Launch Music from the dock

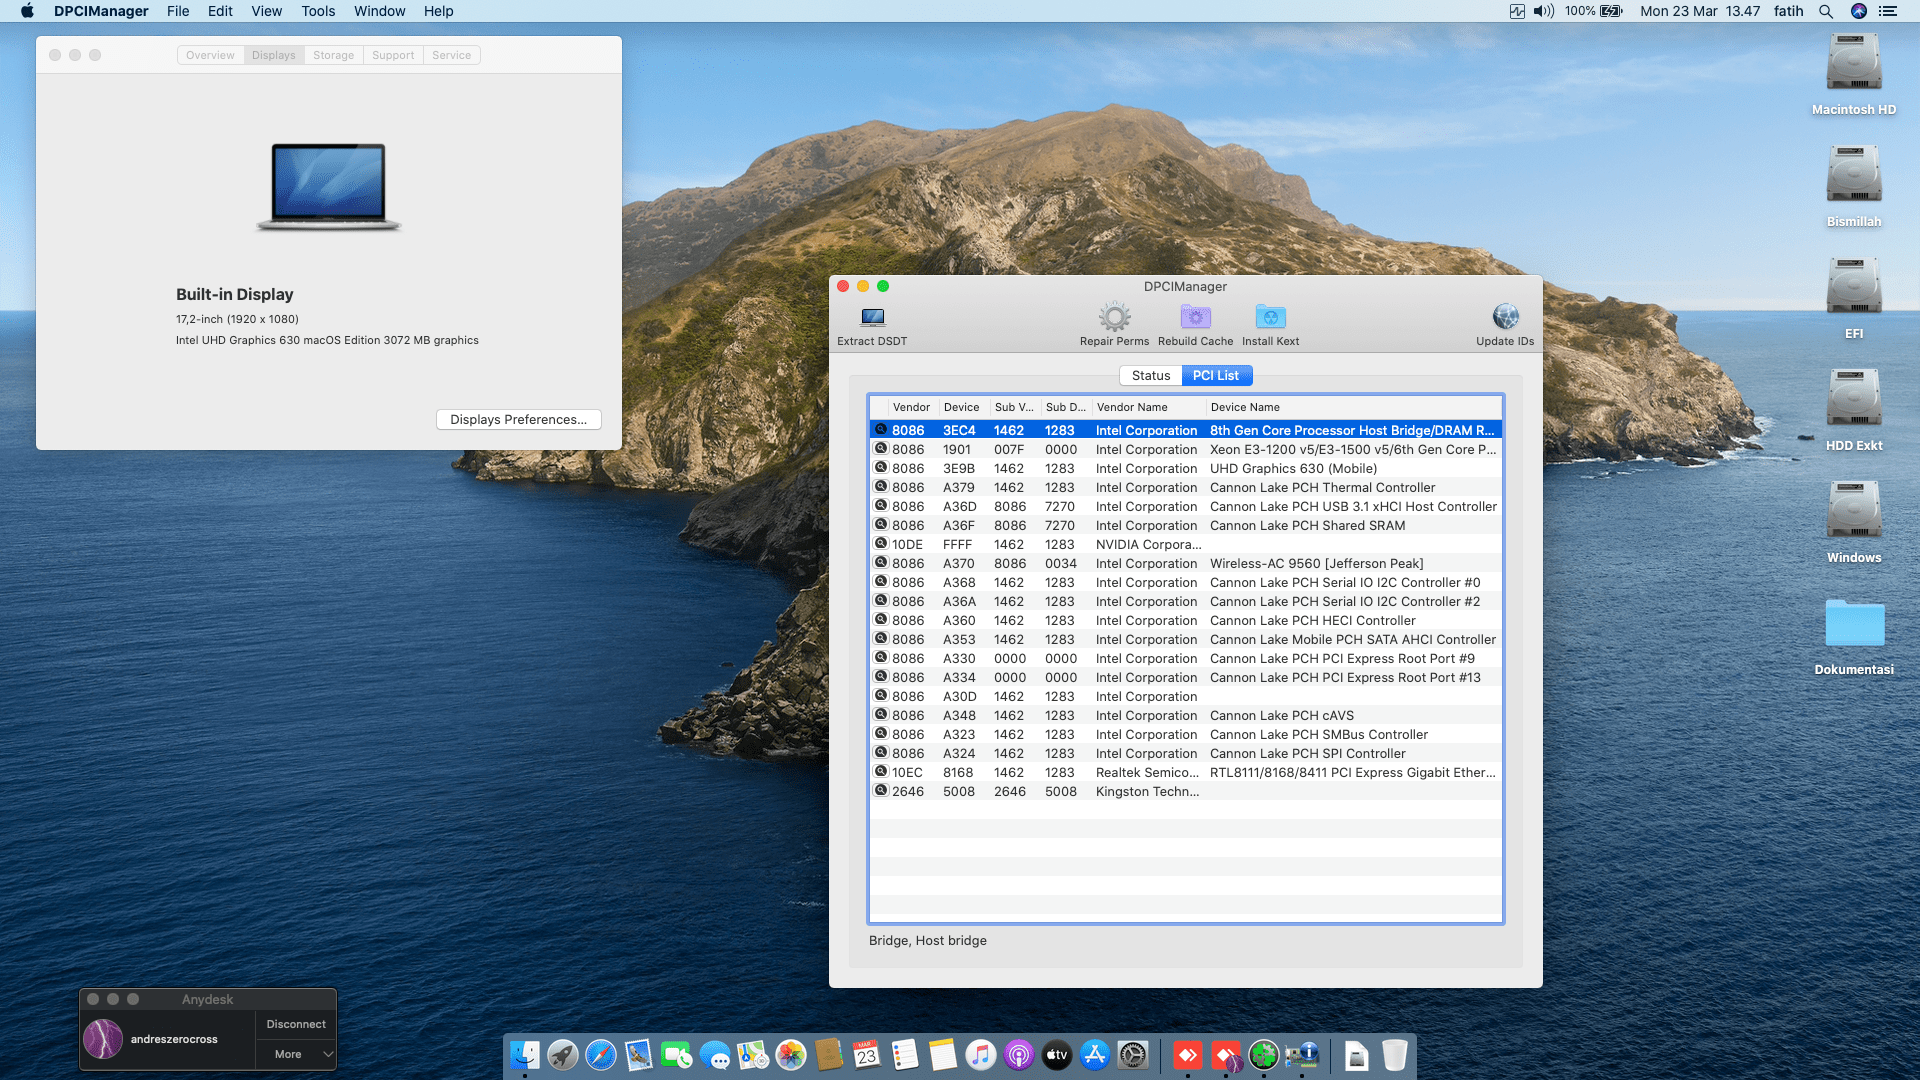coord(981,1055)
